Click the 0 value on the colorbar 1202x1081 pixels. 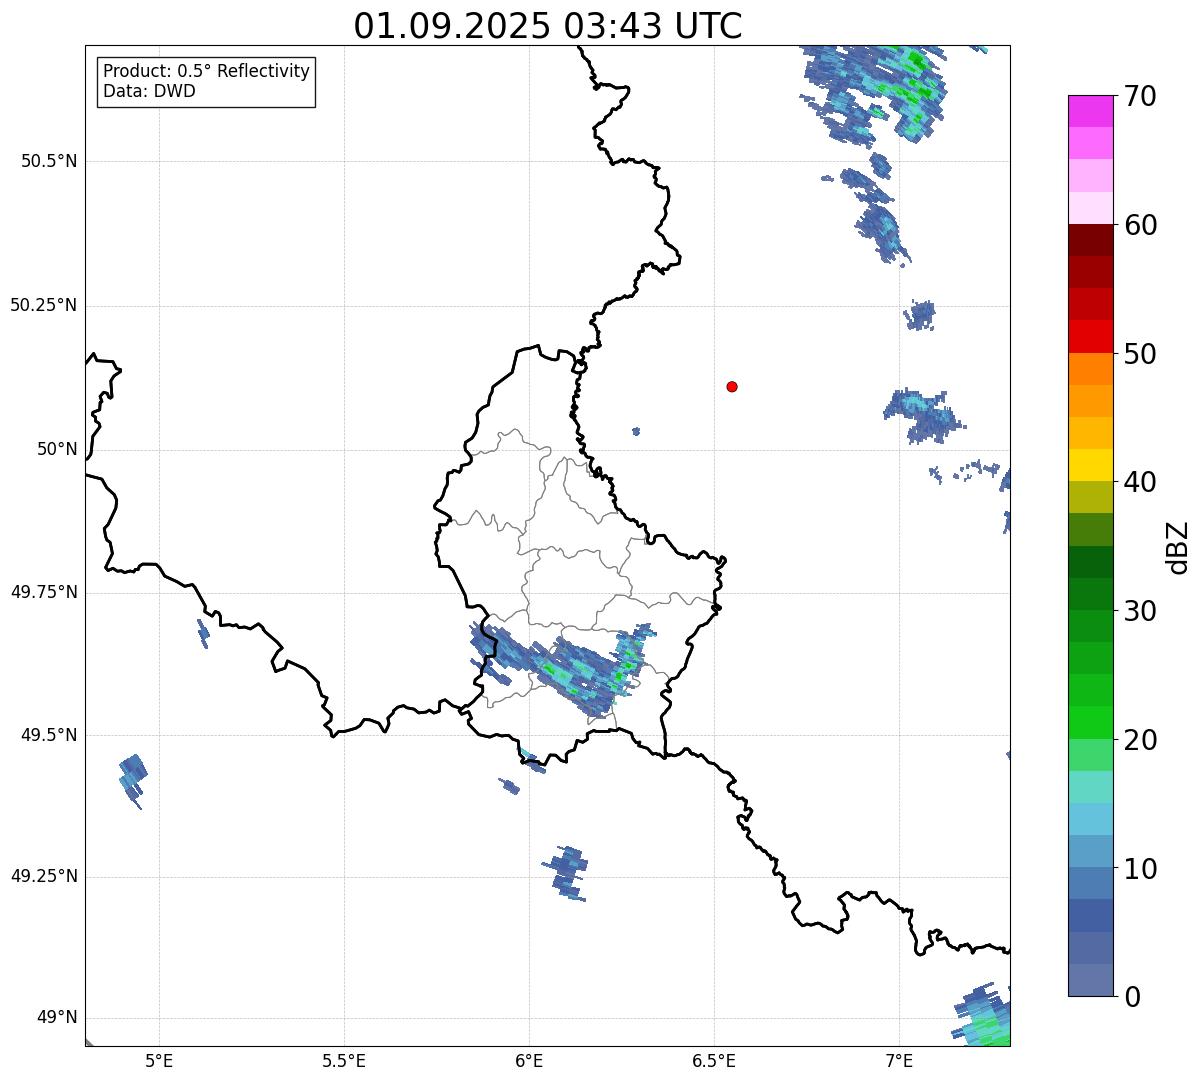[1131, 997]
